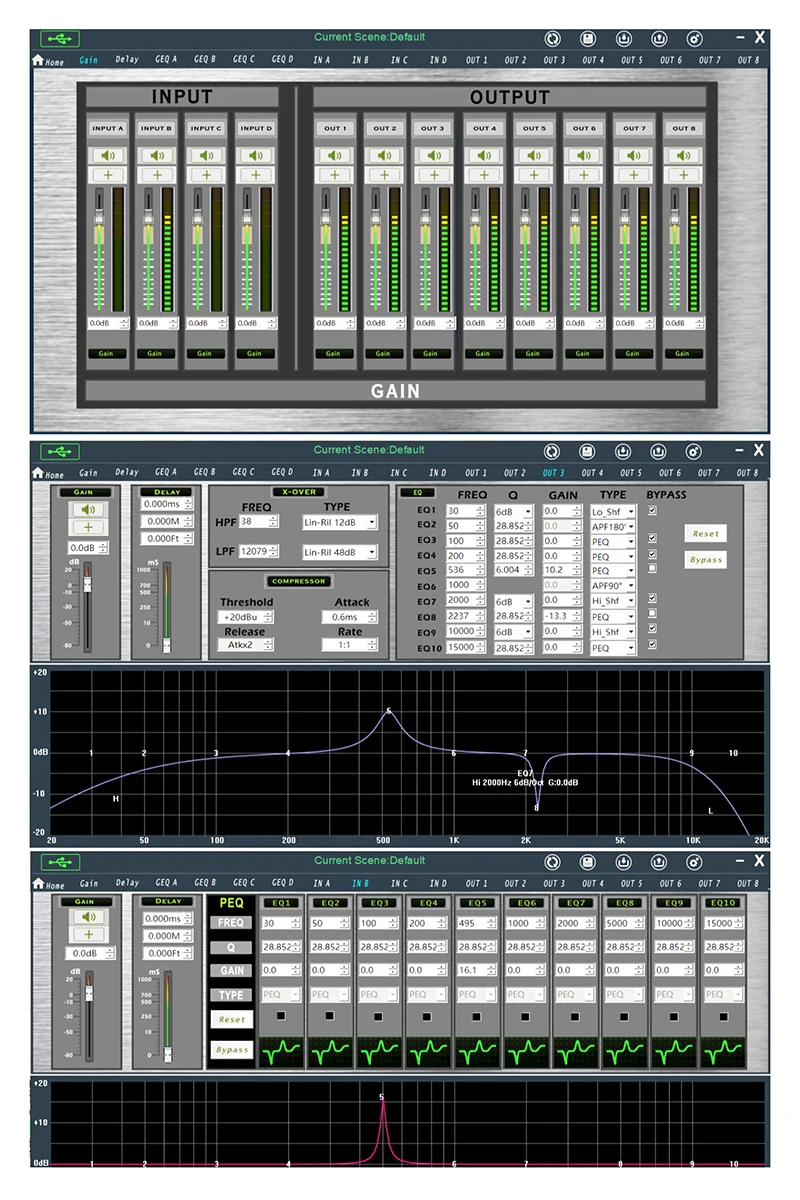Open settings gear icon in top window
This screenshot has width=800, height=1200.
click(x=694, y=38)
